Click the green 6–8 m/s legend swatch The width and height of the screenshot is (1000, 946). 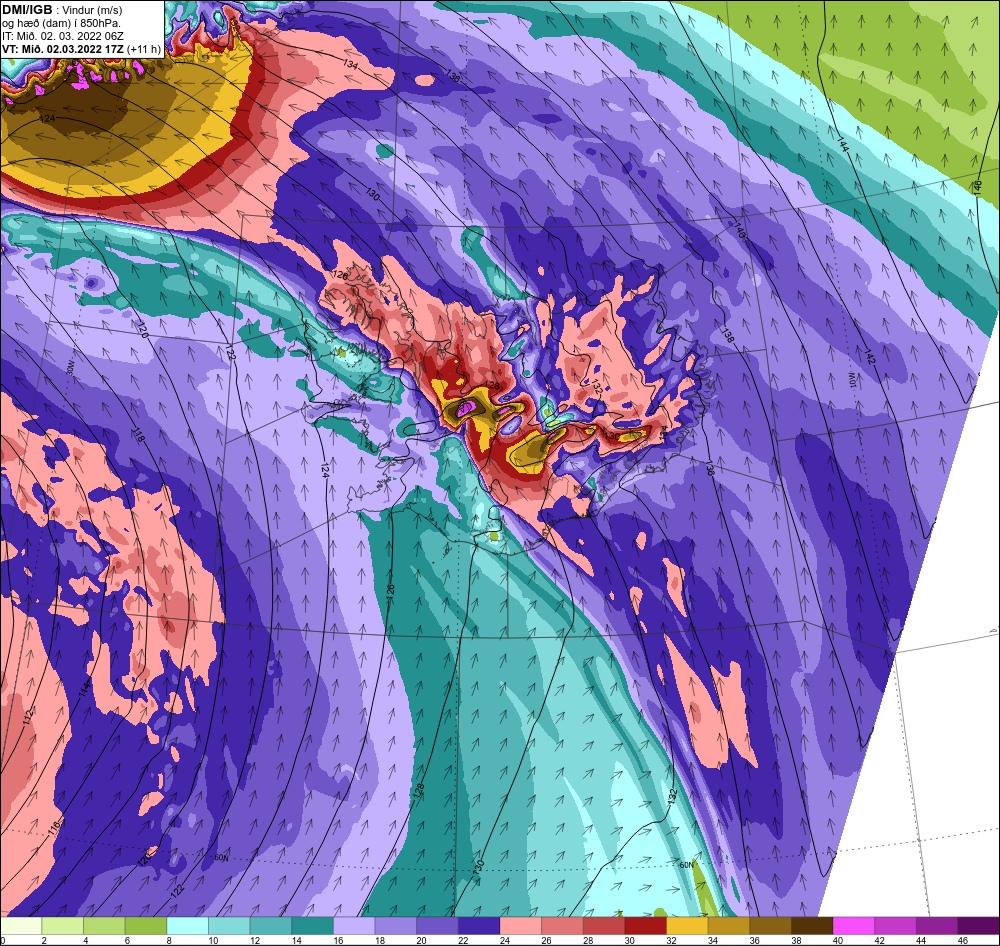pos(145,926)
